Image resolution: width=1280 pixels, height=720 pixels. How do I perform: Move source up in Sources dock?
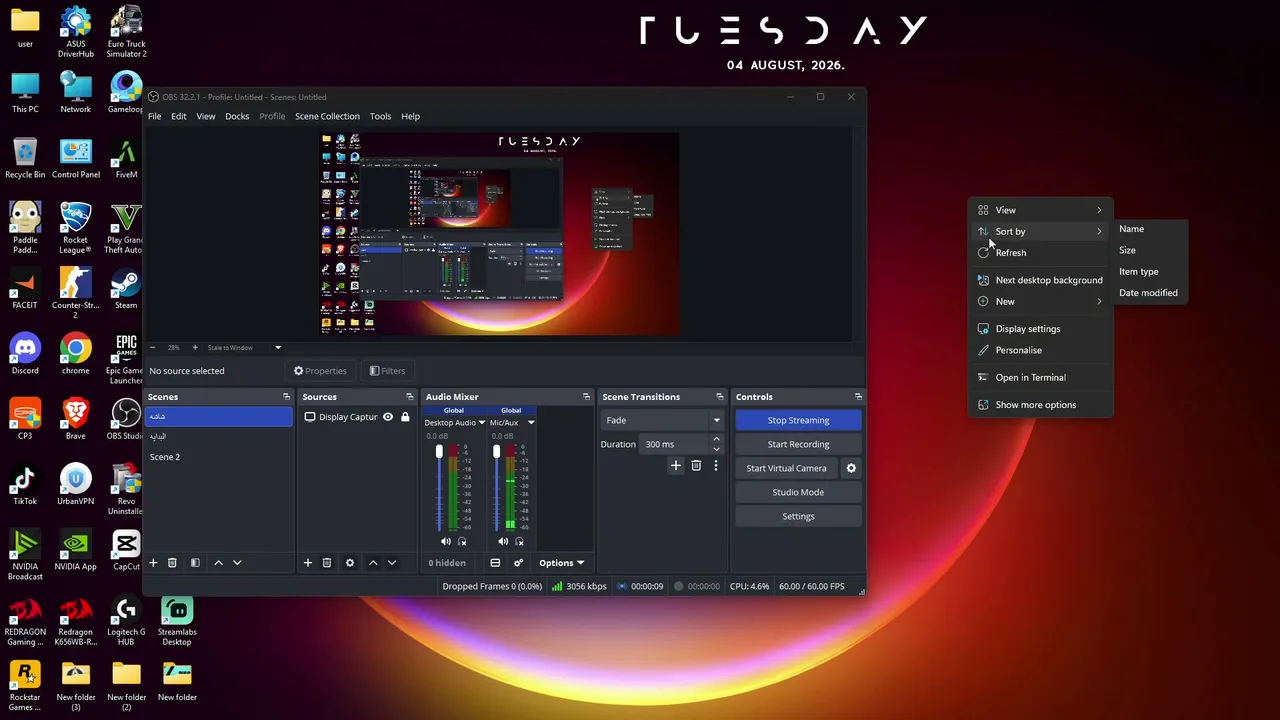373,563
